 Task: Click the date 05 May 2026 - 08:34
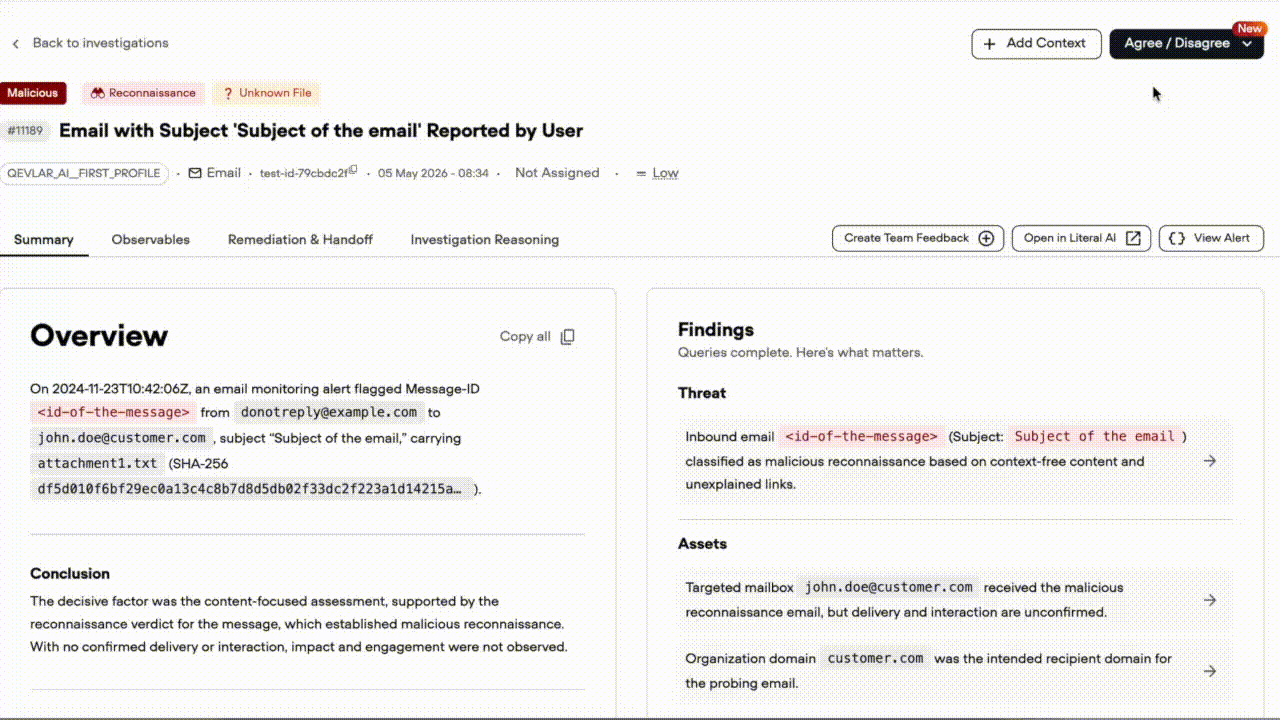click(x=433, y=173)
